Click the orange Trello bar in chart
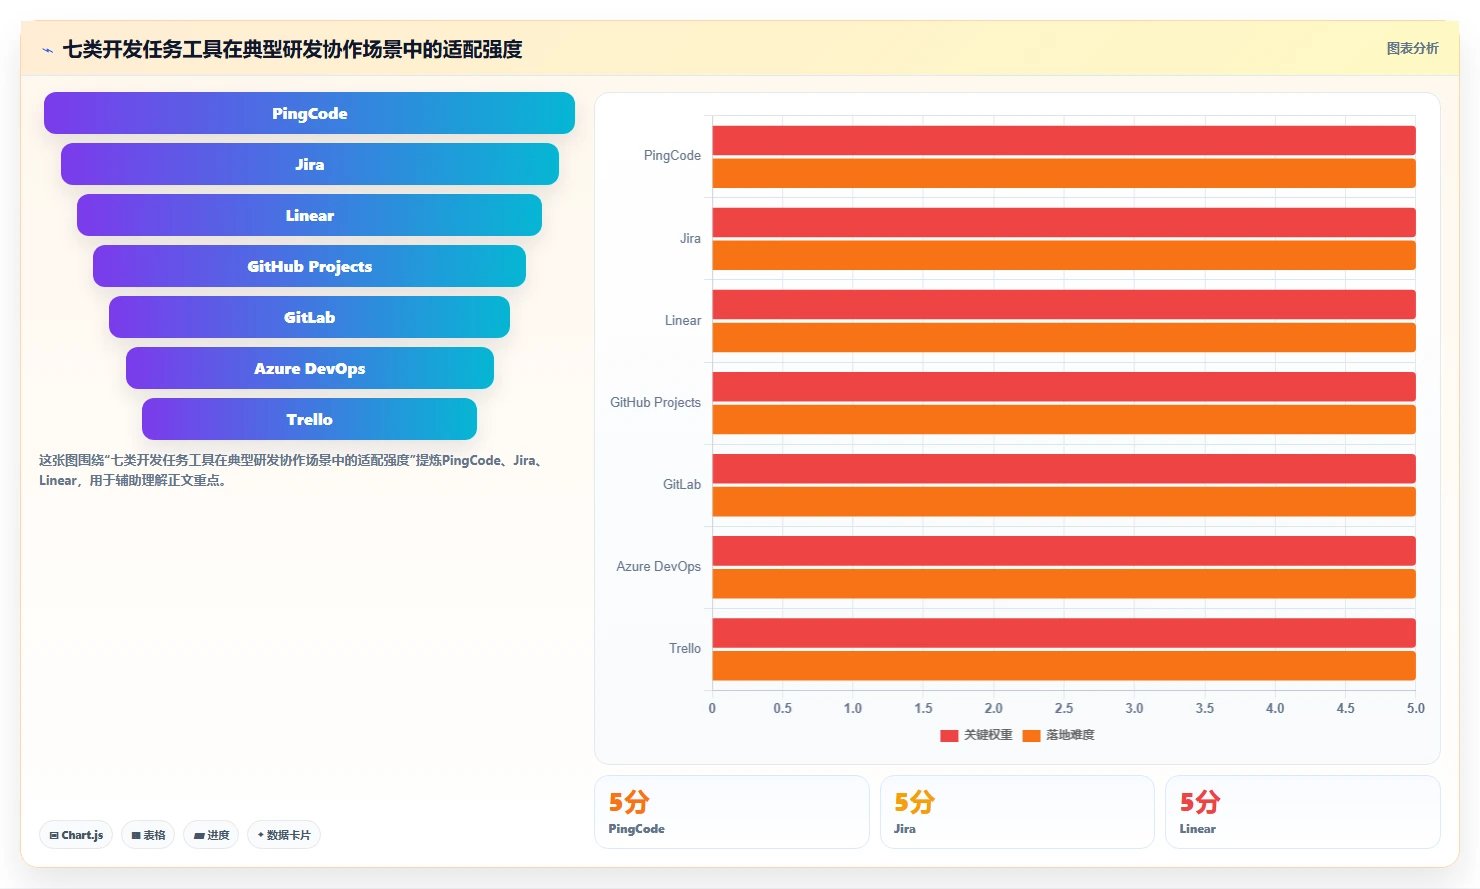Viewport: 1480px width, 889px height. [1064, 665]
